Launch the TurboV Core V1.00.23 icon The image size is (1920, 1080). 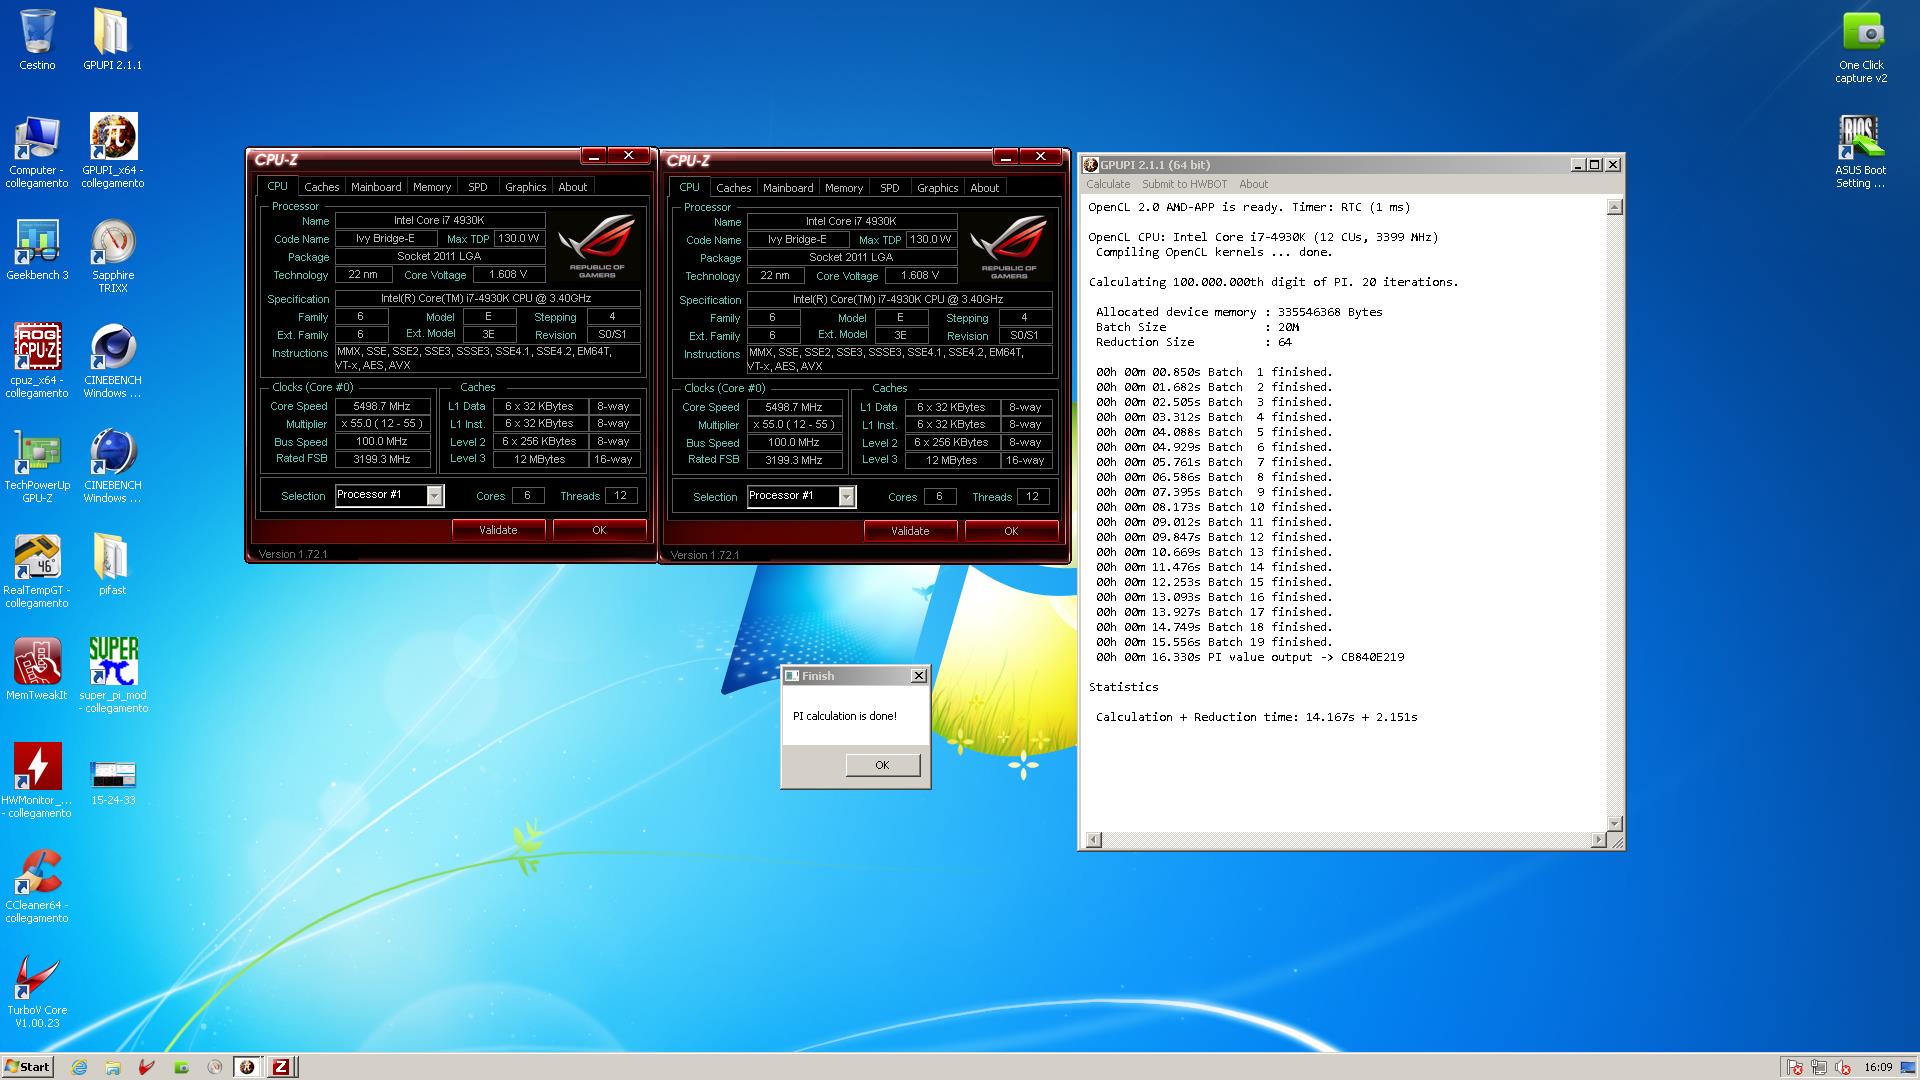click(37, 990)
